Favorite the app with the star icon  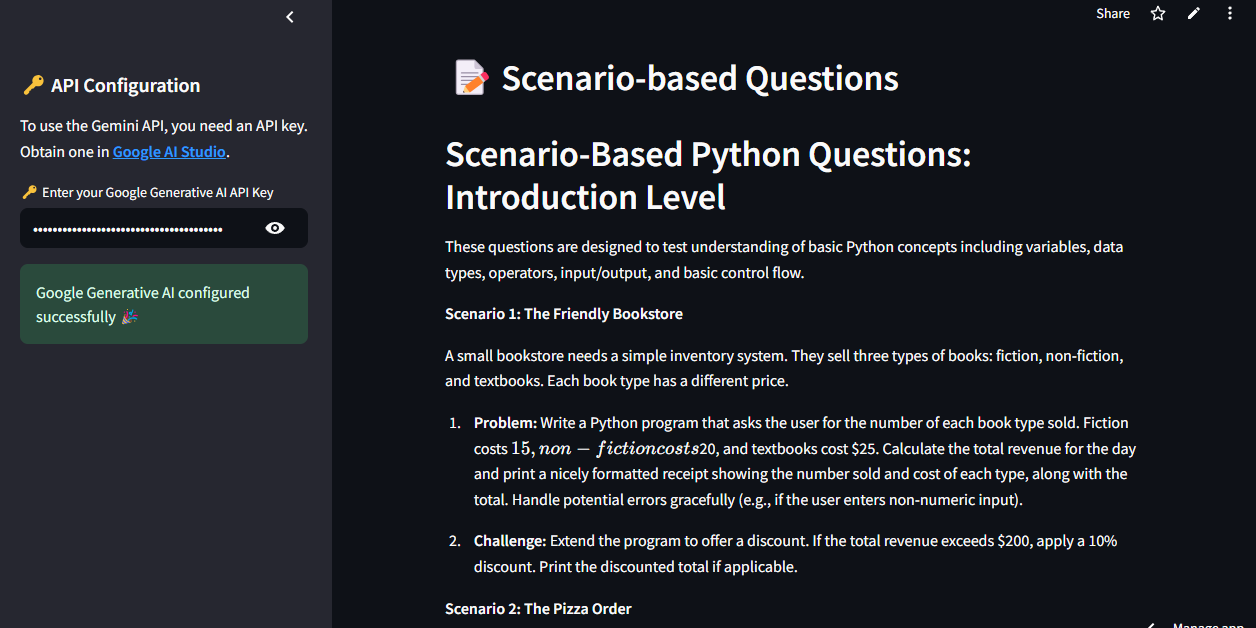click(x=1158, y=14)
